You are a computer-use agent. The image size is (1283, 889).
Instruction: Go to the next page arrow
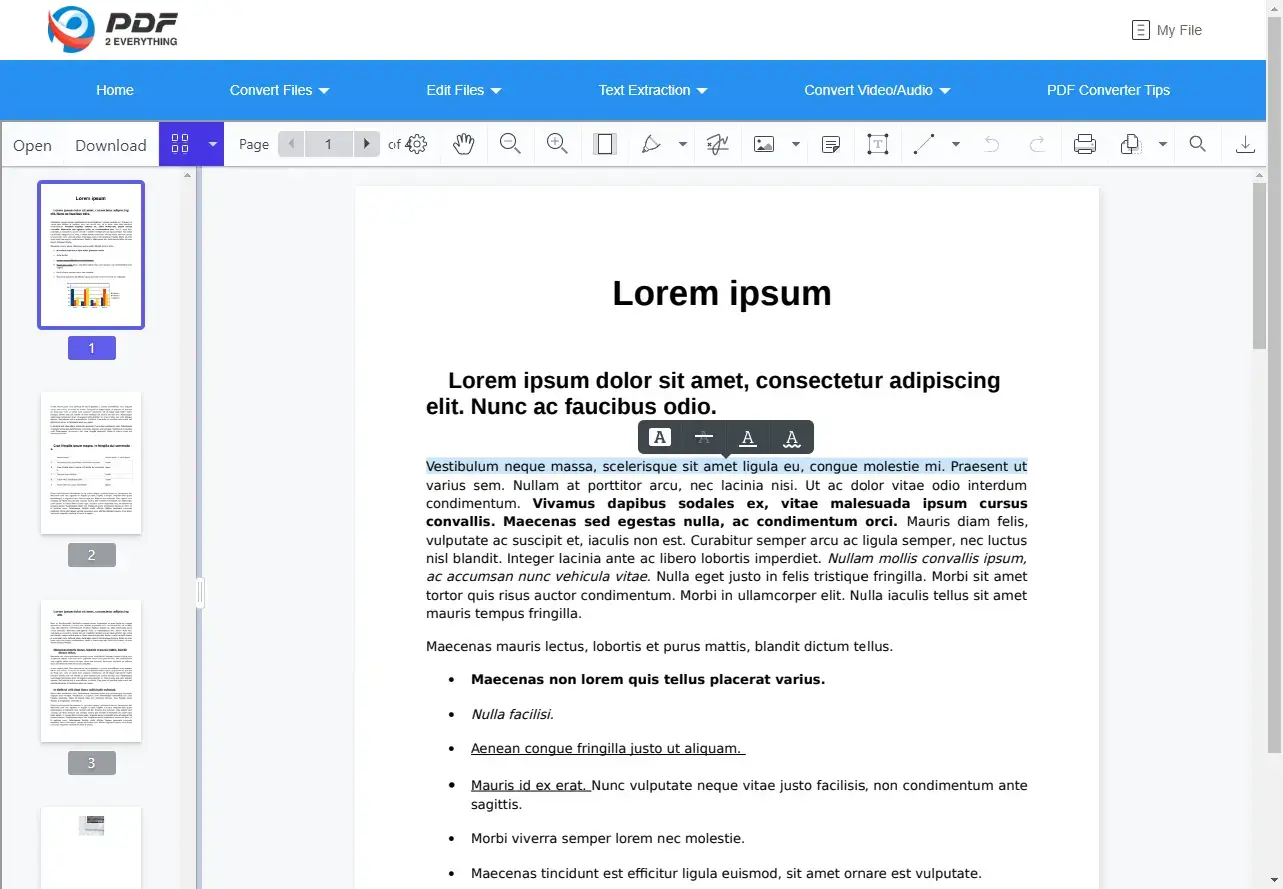tap(367, 144)
